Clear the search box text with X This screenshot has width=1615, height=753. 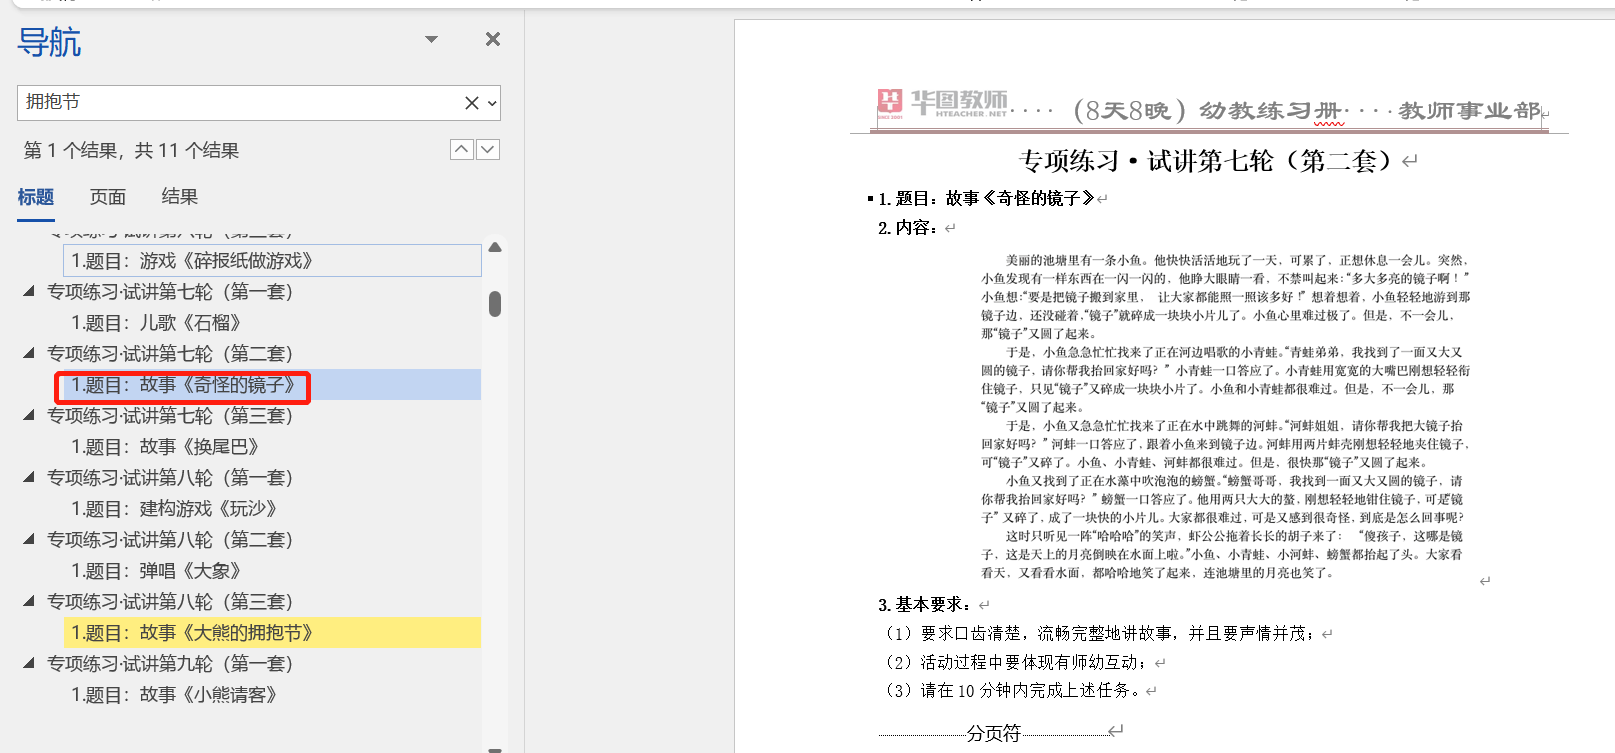(x=471, y=103)
